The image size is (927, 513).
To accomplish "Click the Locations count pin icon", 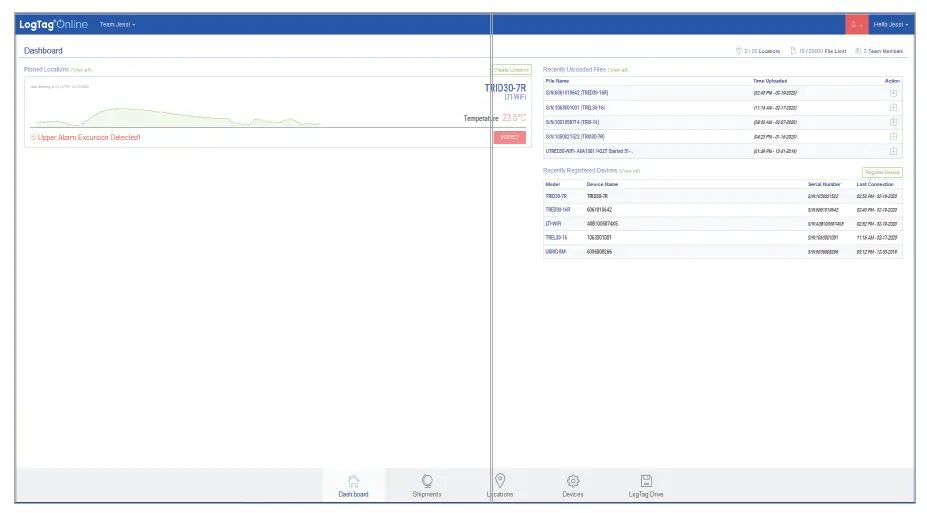I will tap(738, 51).
